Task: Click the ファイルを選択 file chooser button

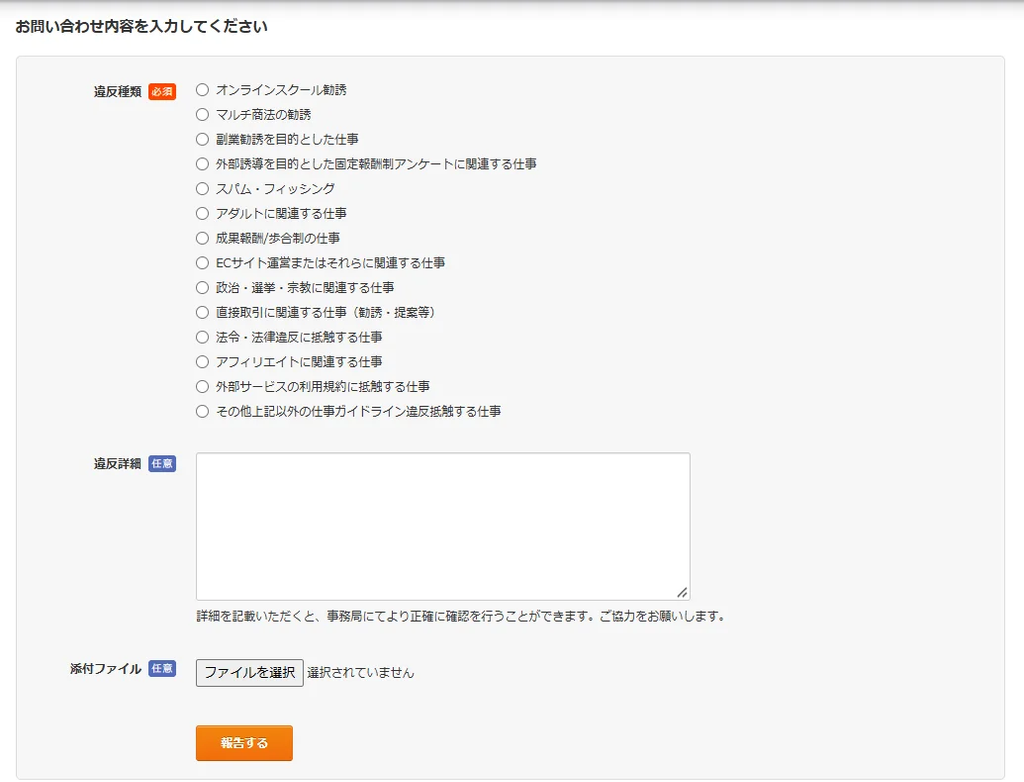Action: [x=249, y=672]
